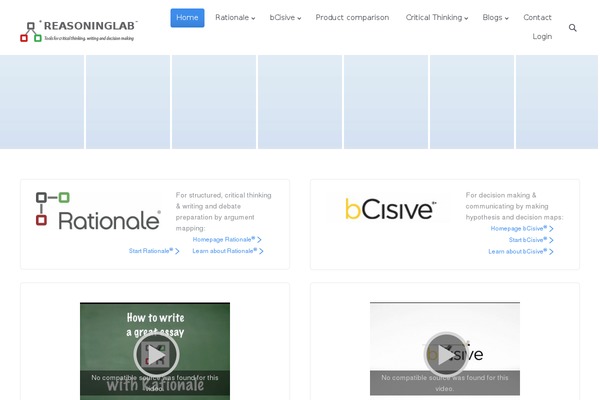Screen dimensions: 600x400
Task: Expand the bCisive menu dropdown
Action: 285,18
